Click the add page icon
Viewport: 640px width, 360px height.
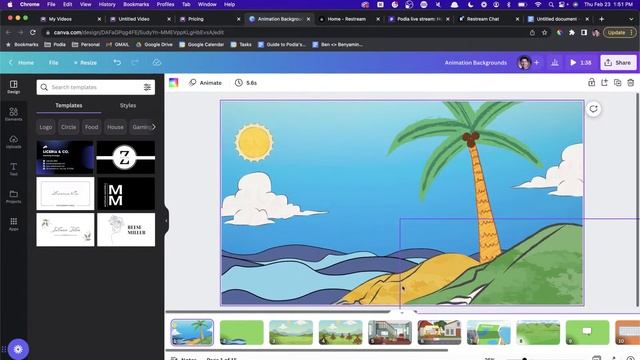[x=604, y=82]
